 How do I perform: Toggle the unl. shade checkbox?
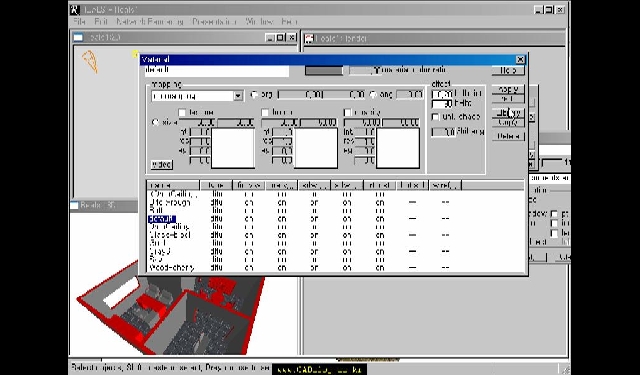coord(436,117)
